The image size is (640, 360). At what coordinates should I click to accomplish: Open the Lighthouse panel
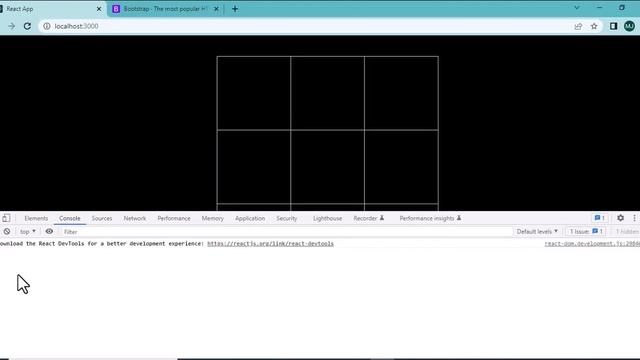(327, 218)
